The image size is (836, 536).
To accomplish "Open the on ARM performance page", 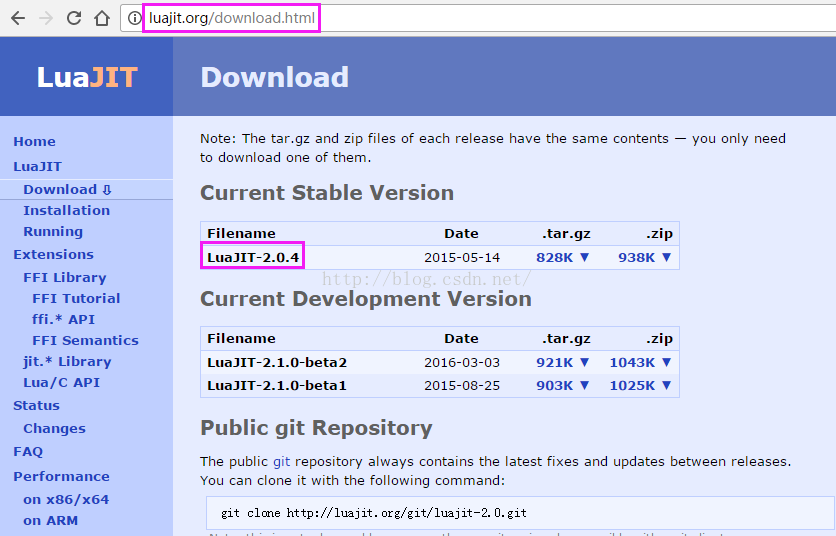I will [x=51, y=520].
